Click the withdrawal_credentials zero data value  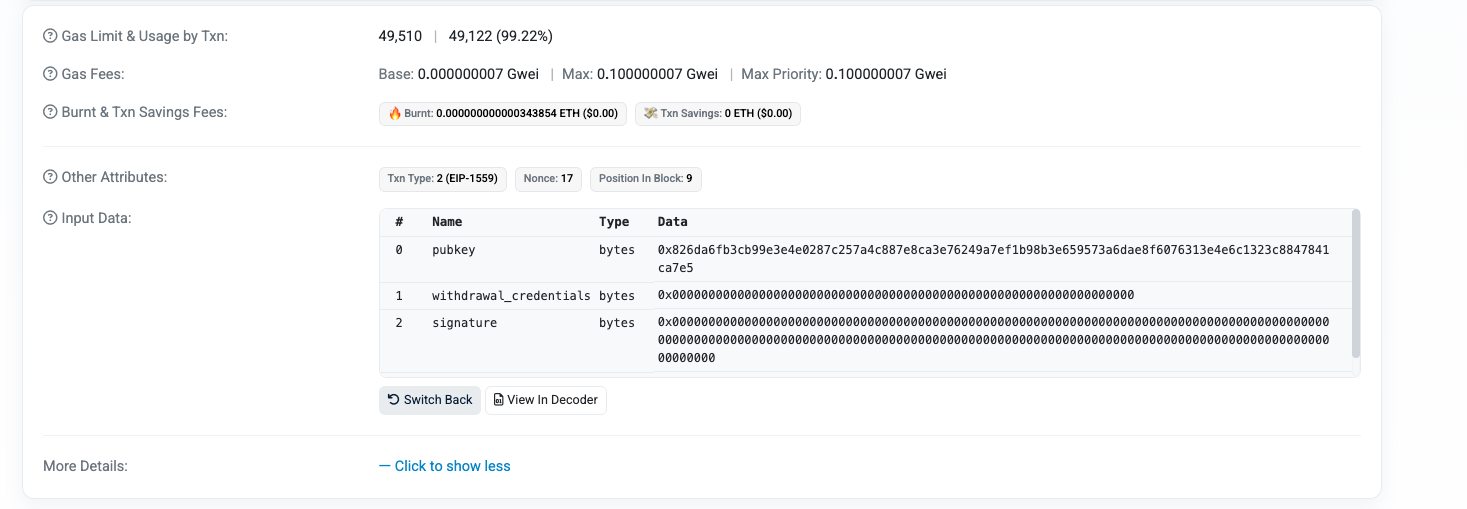click(x=896, y=296)
